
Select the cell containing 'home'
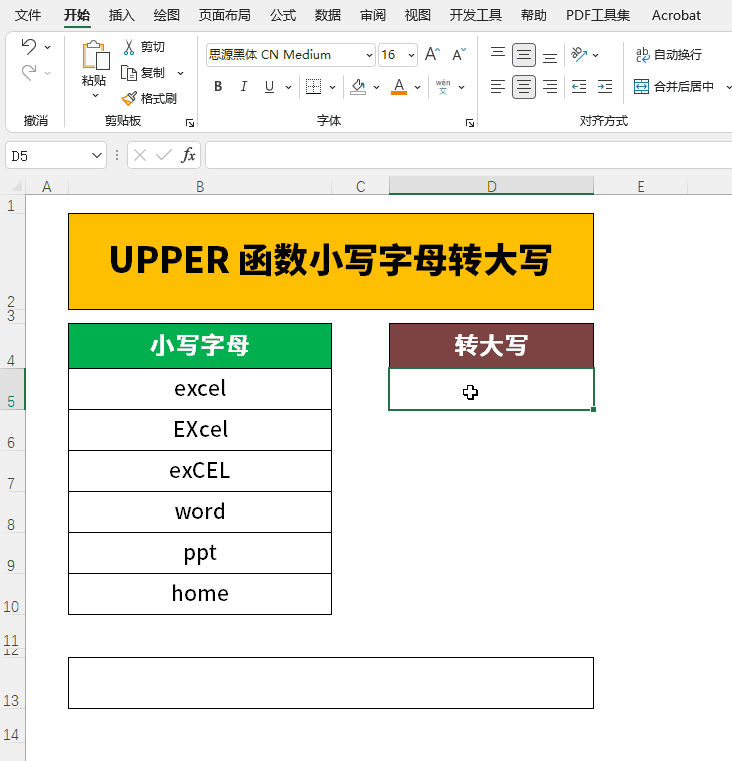click(200, 594)
